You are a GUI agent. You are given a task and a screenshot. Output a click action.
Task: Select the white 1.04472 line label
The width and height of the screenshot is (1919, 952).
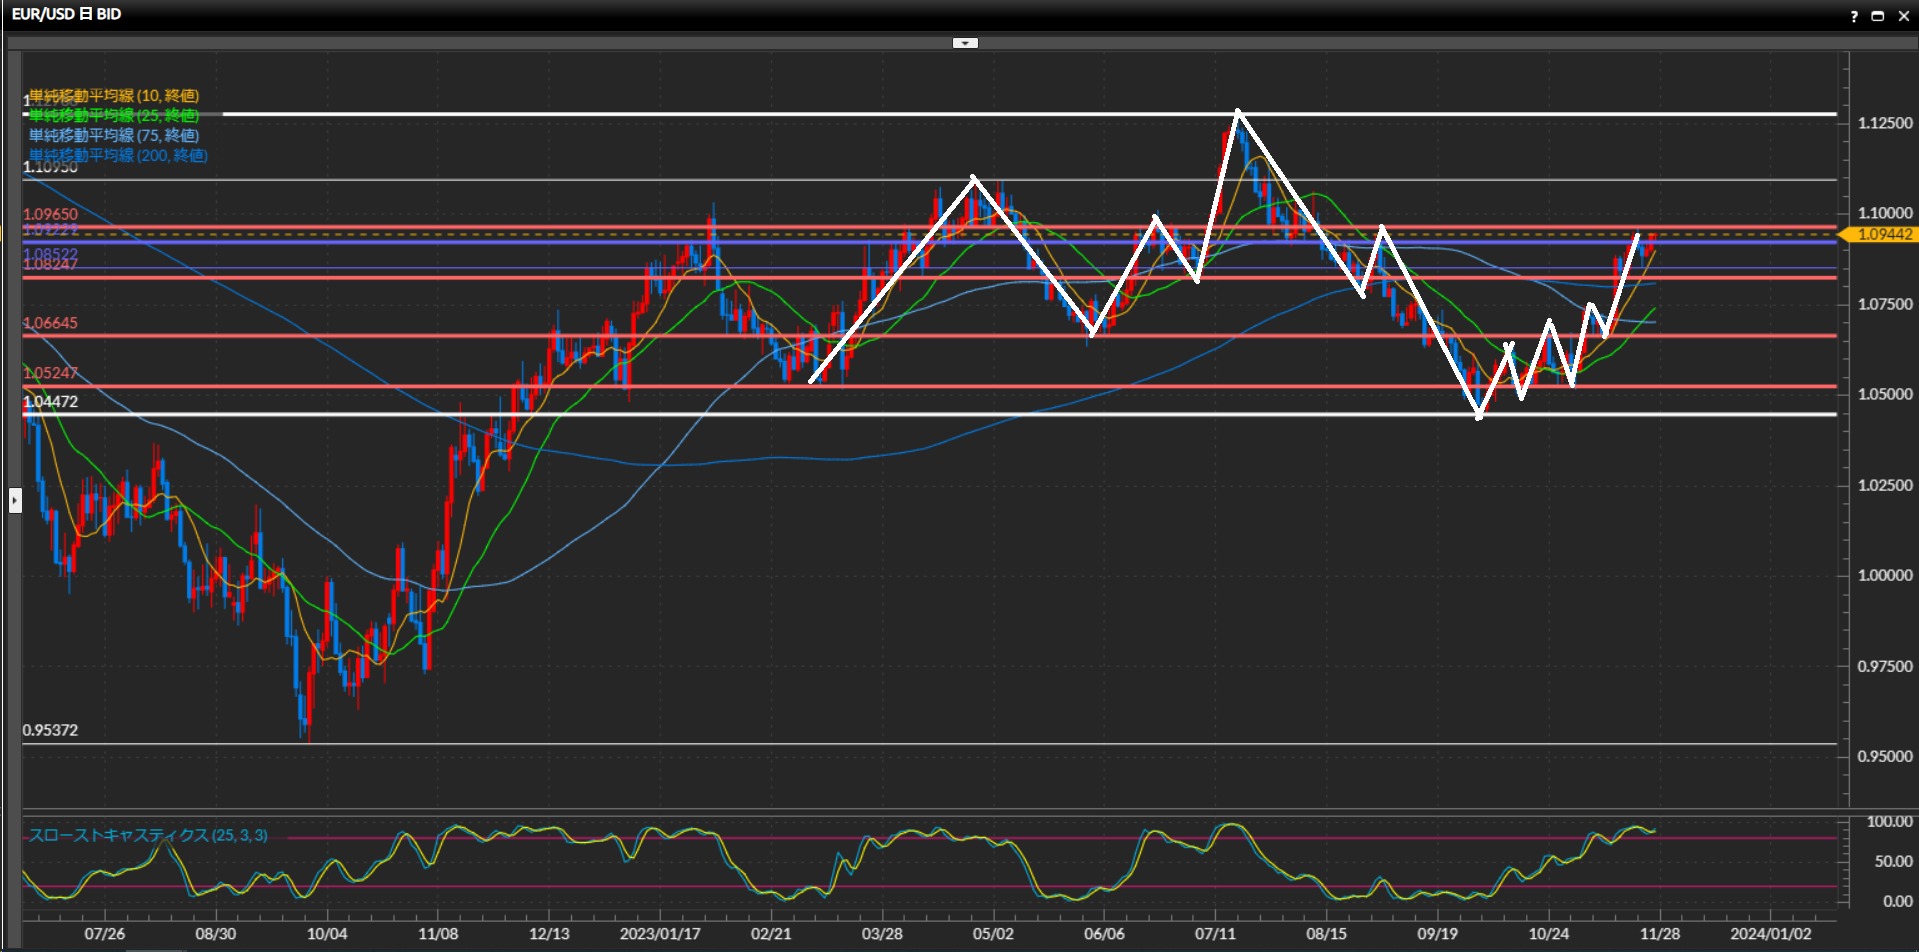50,401
